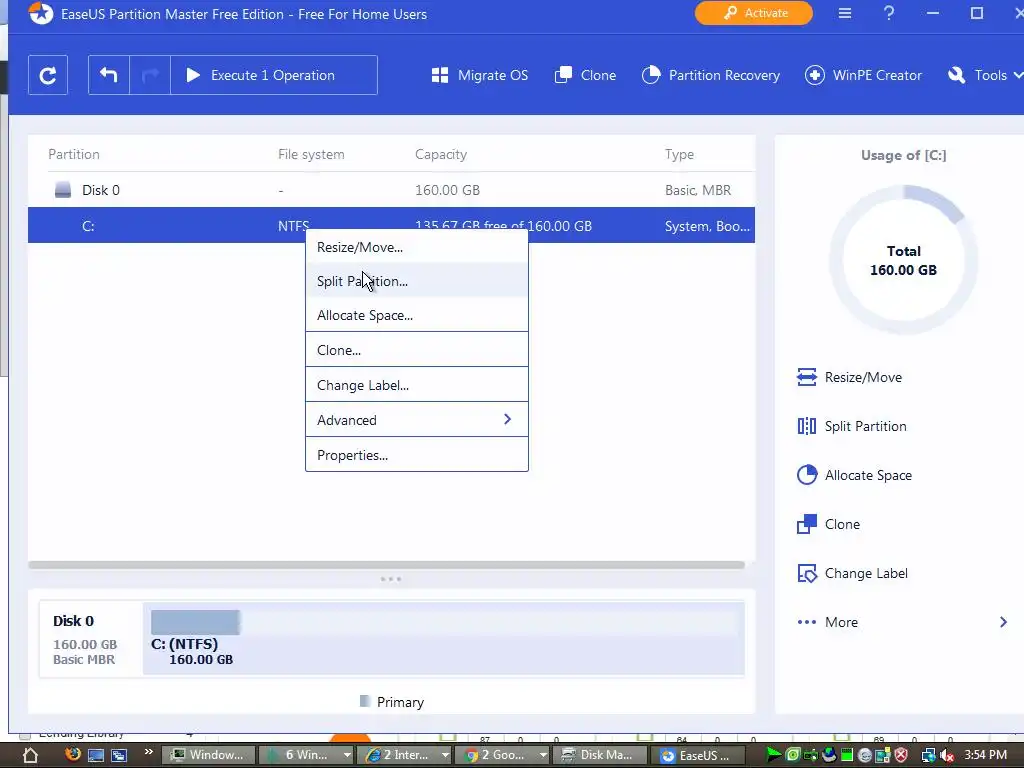Select the C: partition row
Viewport: 1024px width, 768px height.
point(391,225)
